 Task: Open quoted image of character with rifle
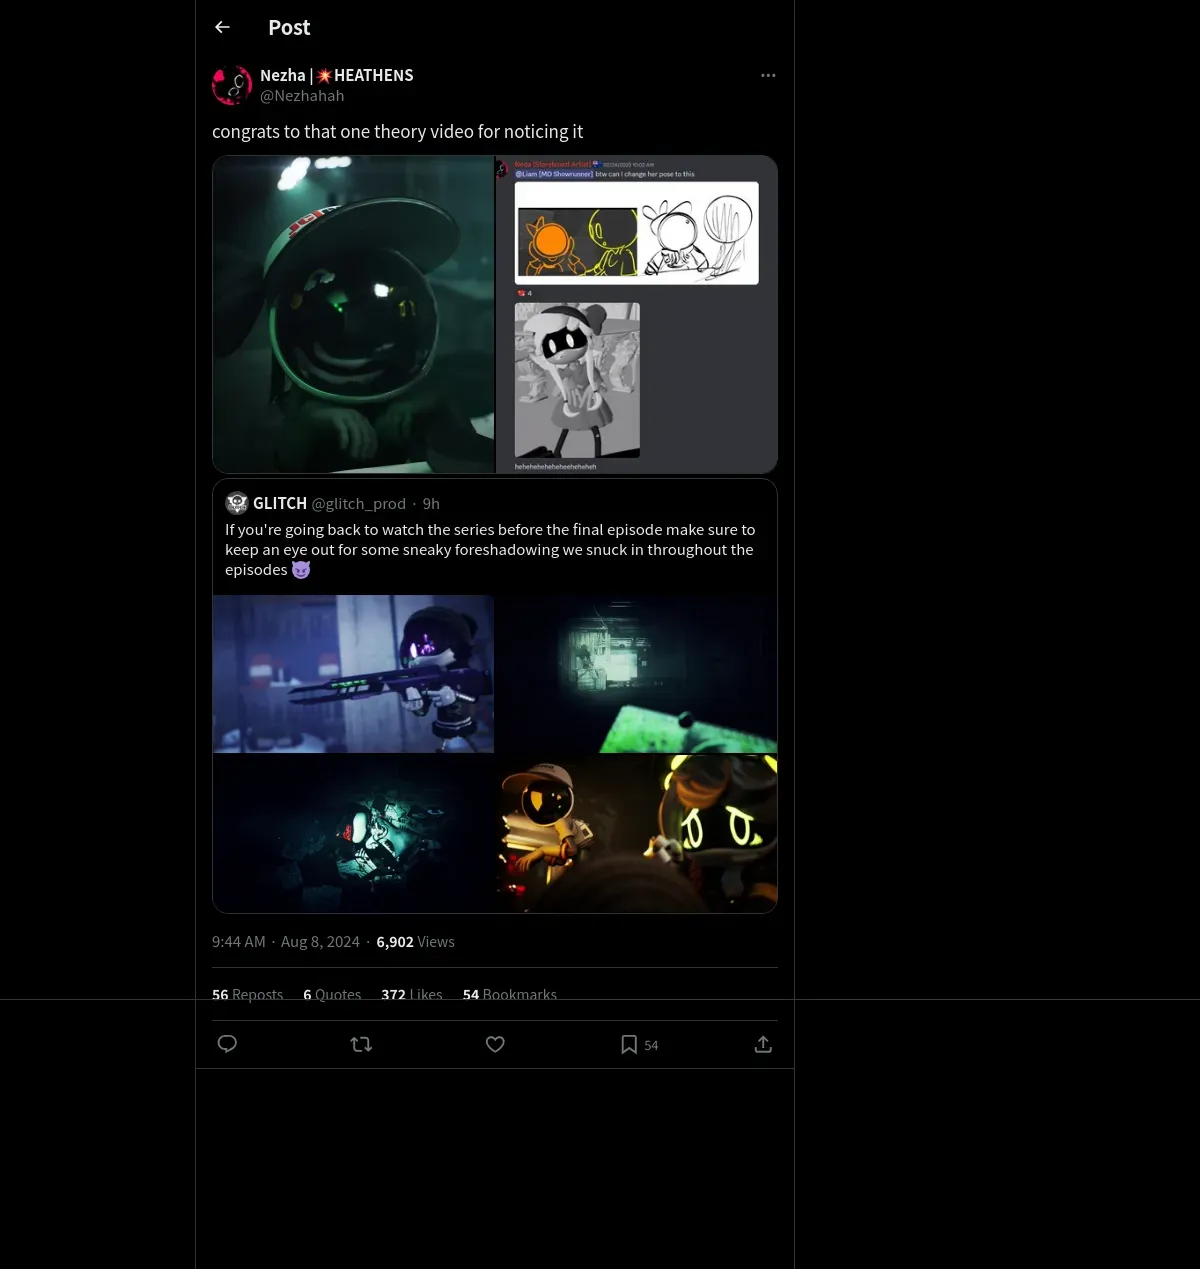coord(354,674)
